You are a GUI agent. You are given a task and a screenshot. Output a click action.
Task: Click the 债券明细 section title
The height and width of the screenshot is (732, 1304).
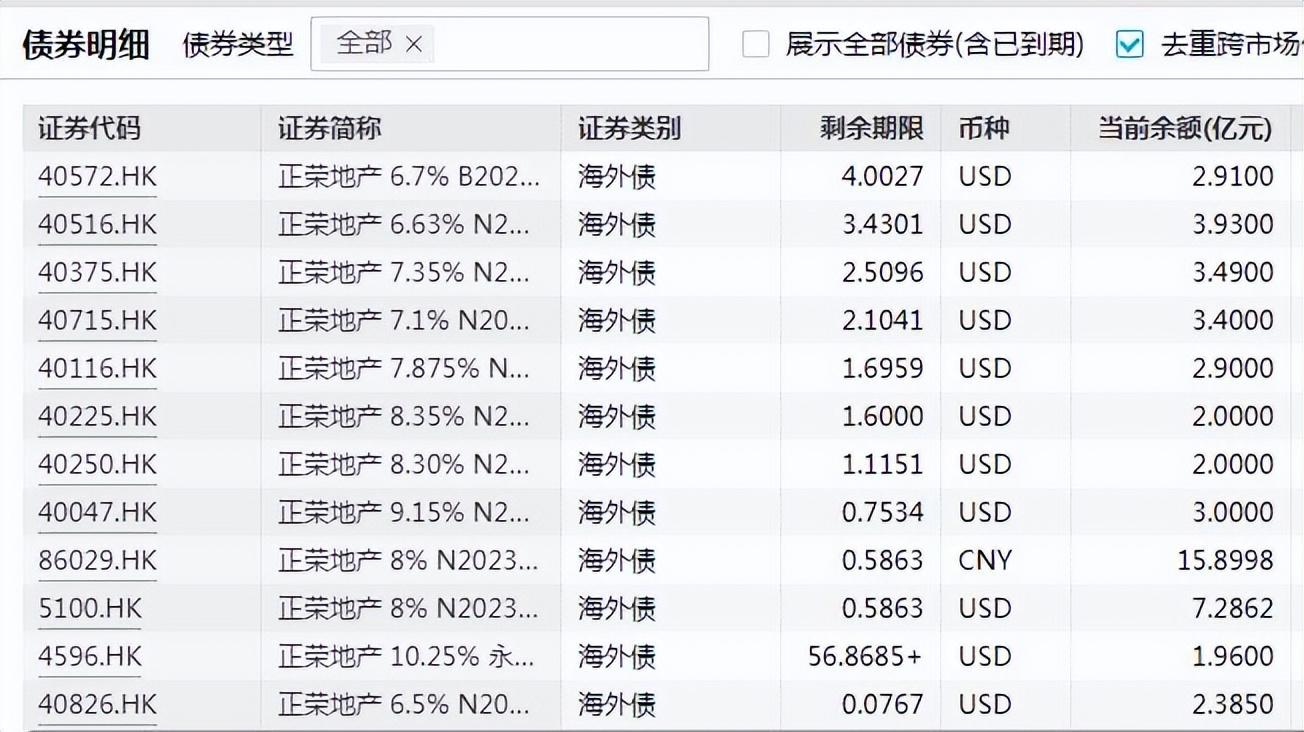(86, 45)
